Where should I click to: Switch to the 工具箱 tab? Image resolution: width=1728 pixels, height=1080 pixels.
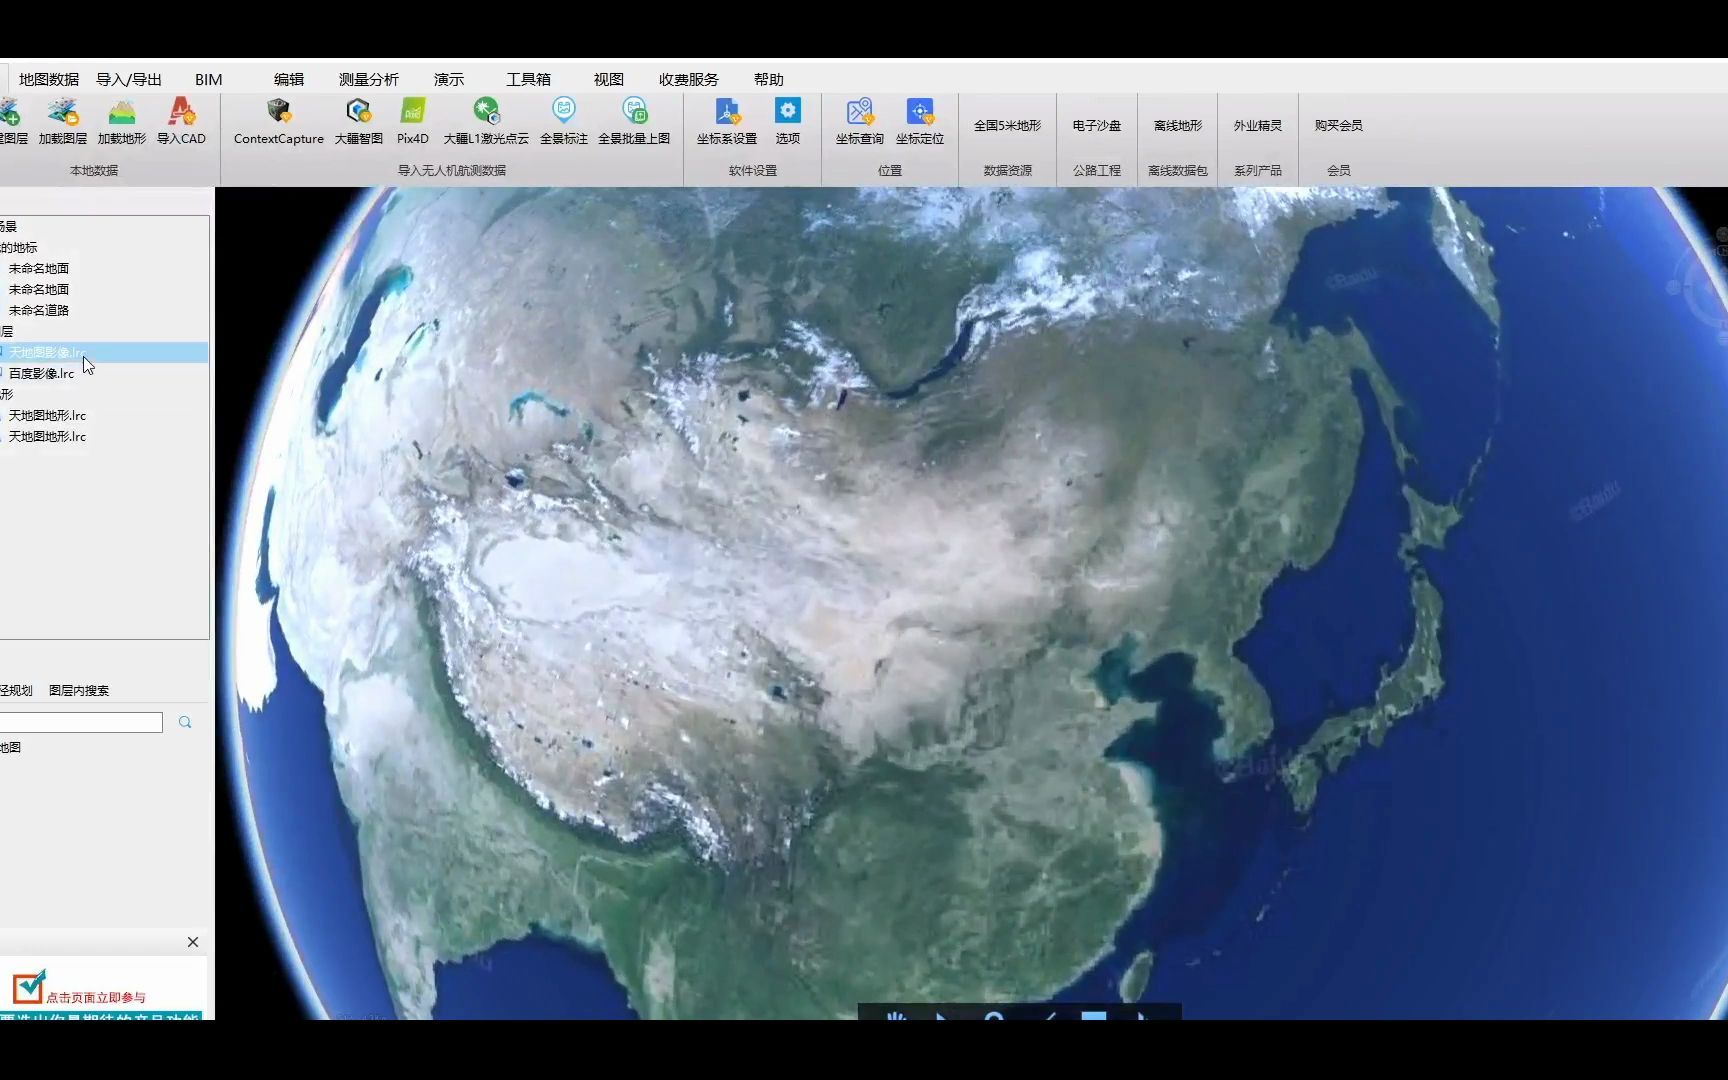click(529, 79)
